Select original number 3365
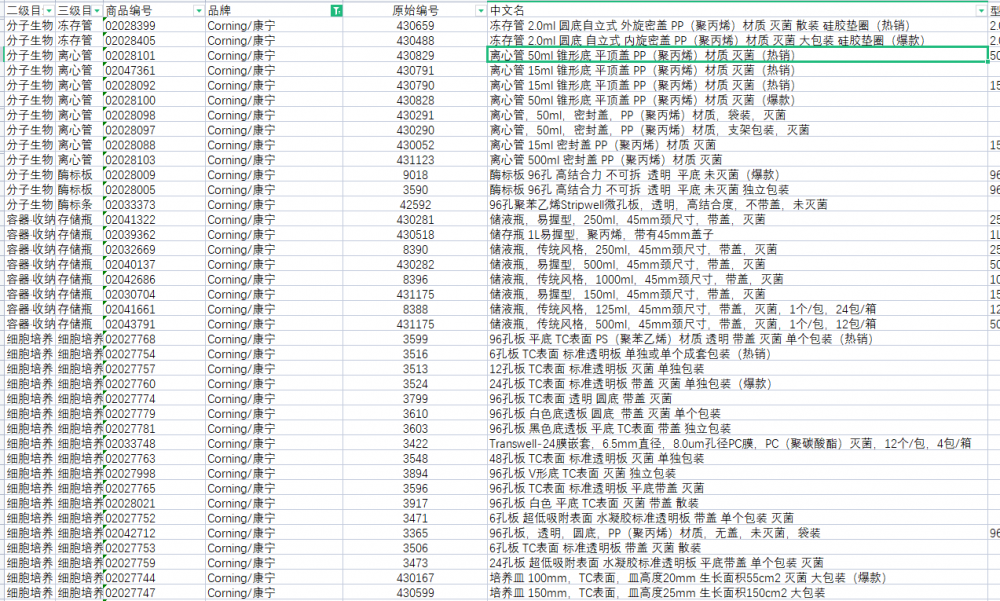Viewport: 1000px width, 601px height. pyautogui.click(x=415, y=533)
